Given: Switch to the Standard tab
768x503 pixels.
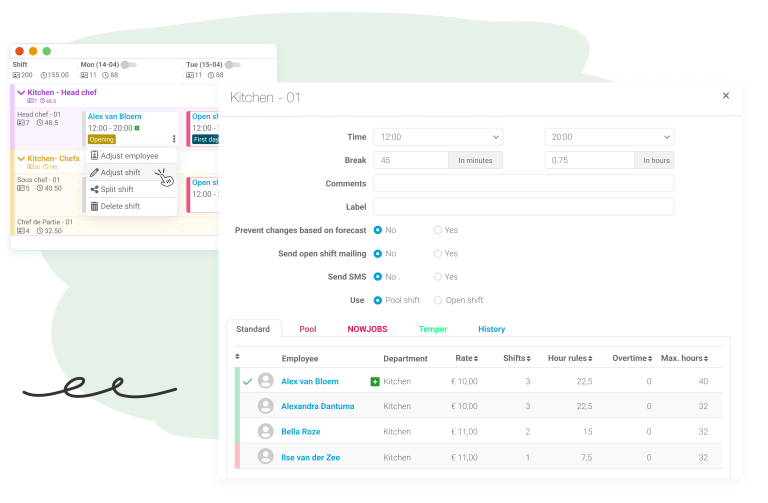Looking at the screenshot, I should [253, 329].
